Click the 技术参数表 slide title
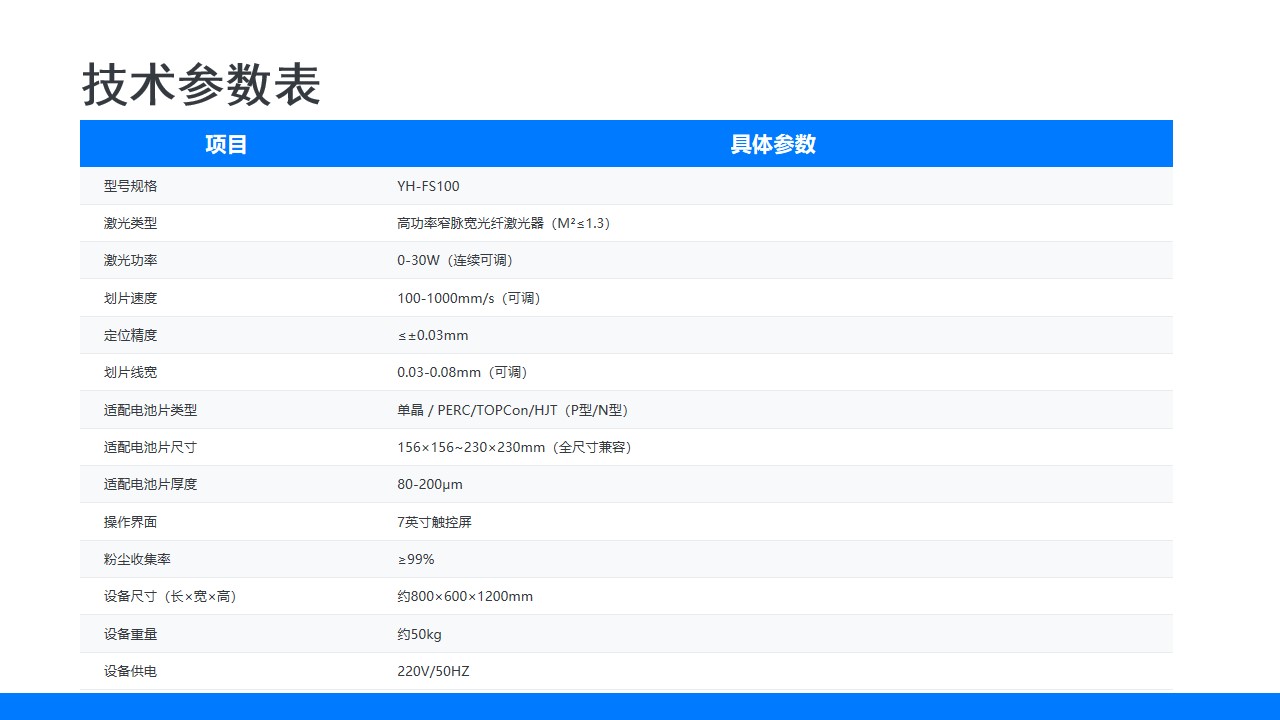 click(x=200, y=85)
